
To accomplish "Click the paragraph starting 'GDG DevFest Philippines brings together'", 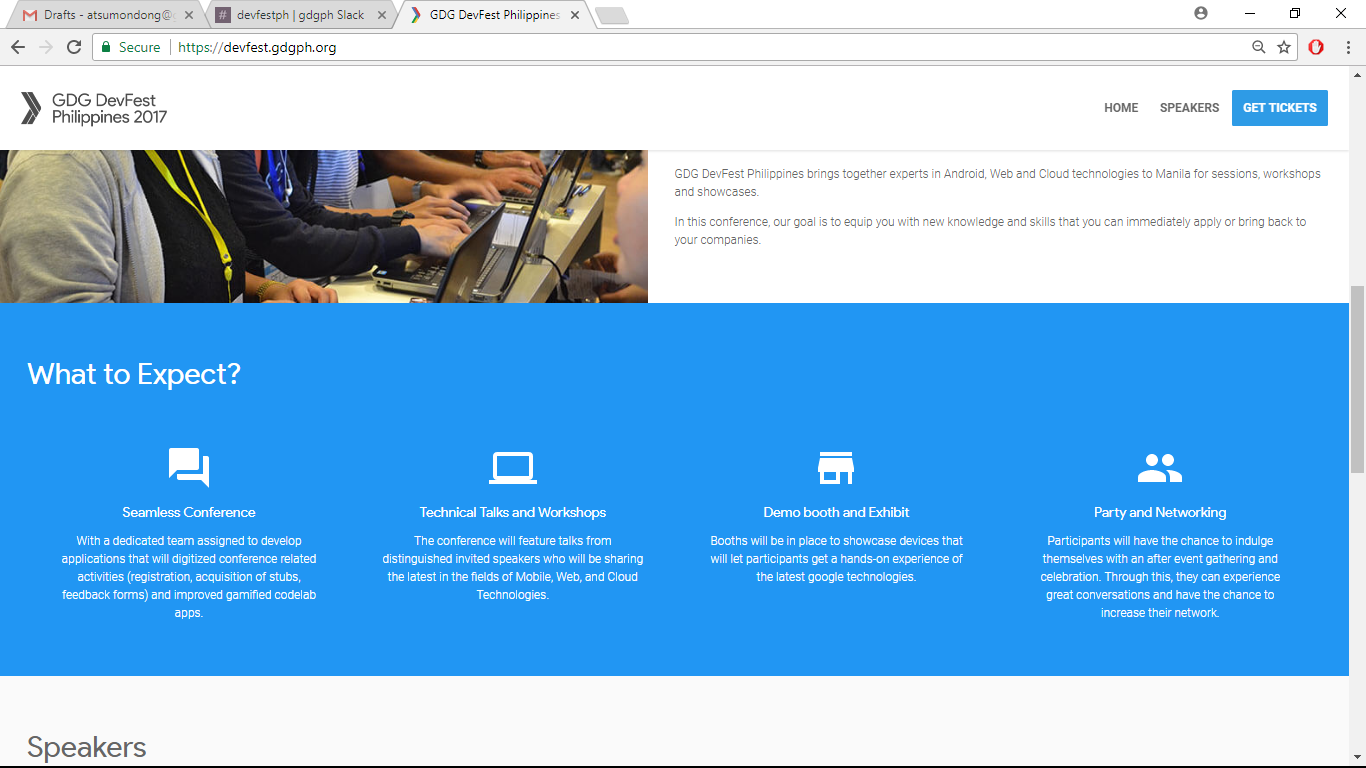I will point(998,182).
